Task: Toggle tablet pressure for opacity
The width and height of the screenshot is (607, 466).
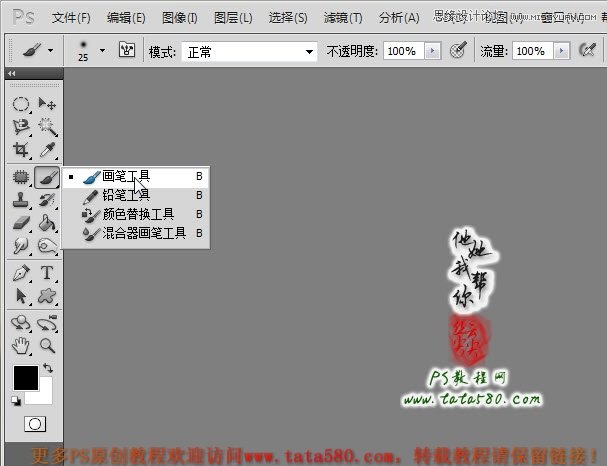Action: click(x=458, y=50)
